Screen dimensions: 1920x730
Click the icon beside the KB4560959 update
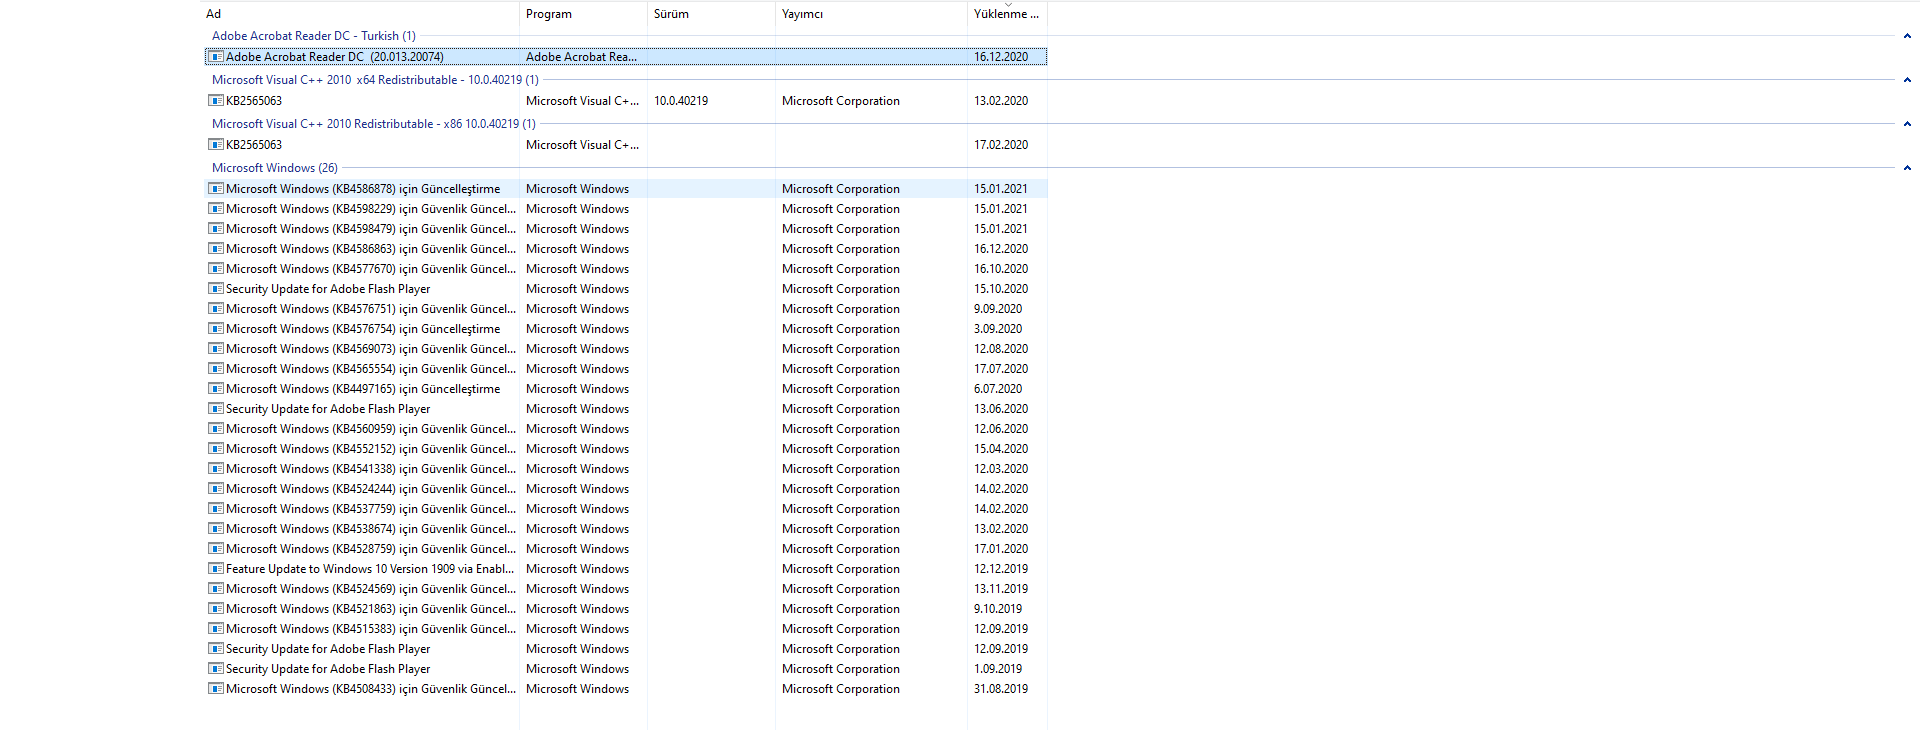pos(215,429)
